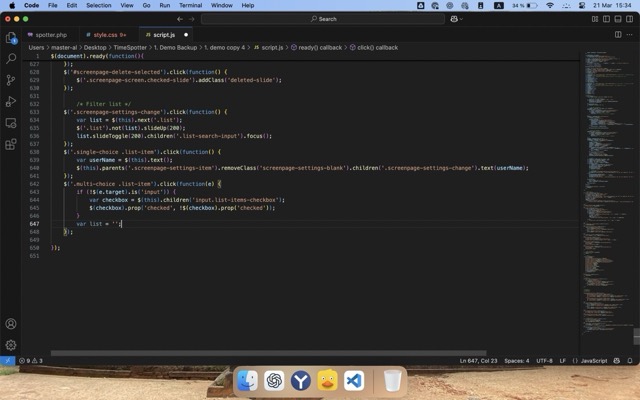Open the JavaScript language mode picker
The height and width of the screenshot is (400, 640).
(x=594, y=360)
